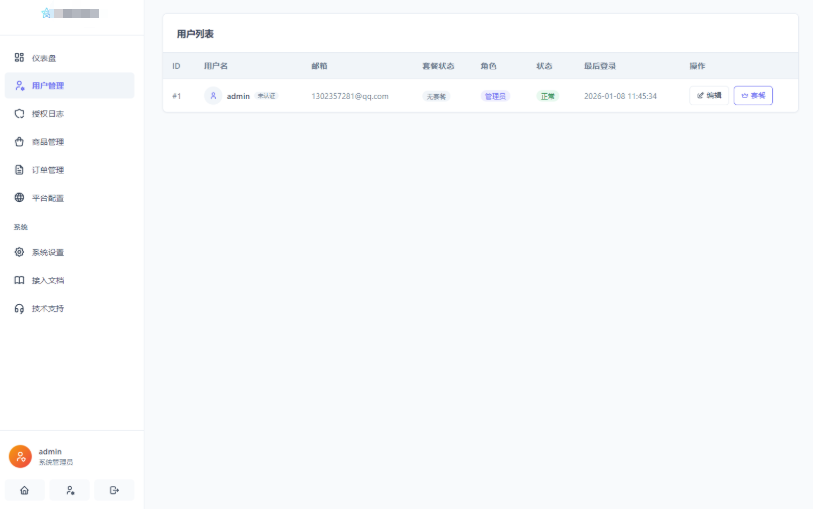Screen dimensions: 813x517
Task: Click the orange admin avatar in sidebar footer
Action: 20,456
